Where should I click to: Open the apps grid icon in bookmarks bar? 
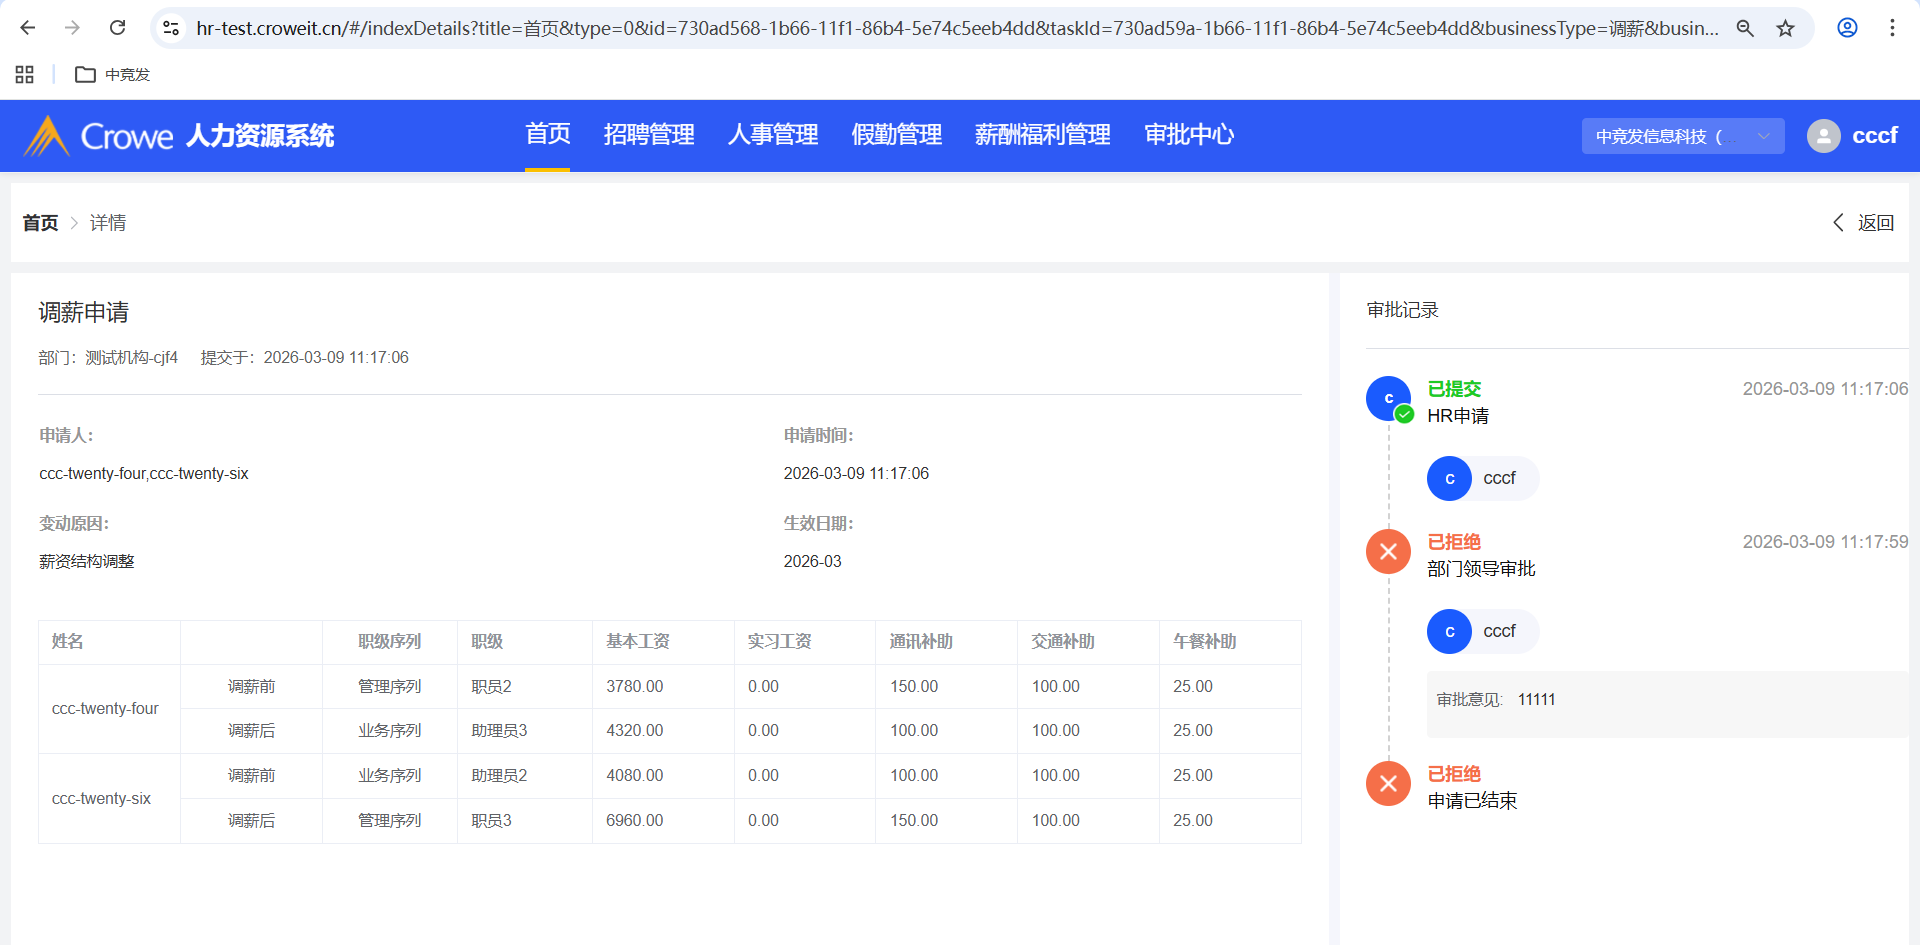coord(25,74)
